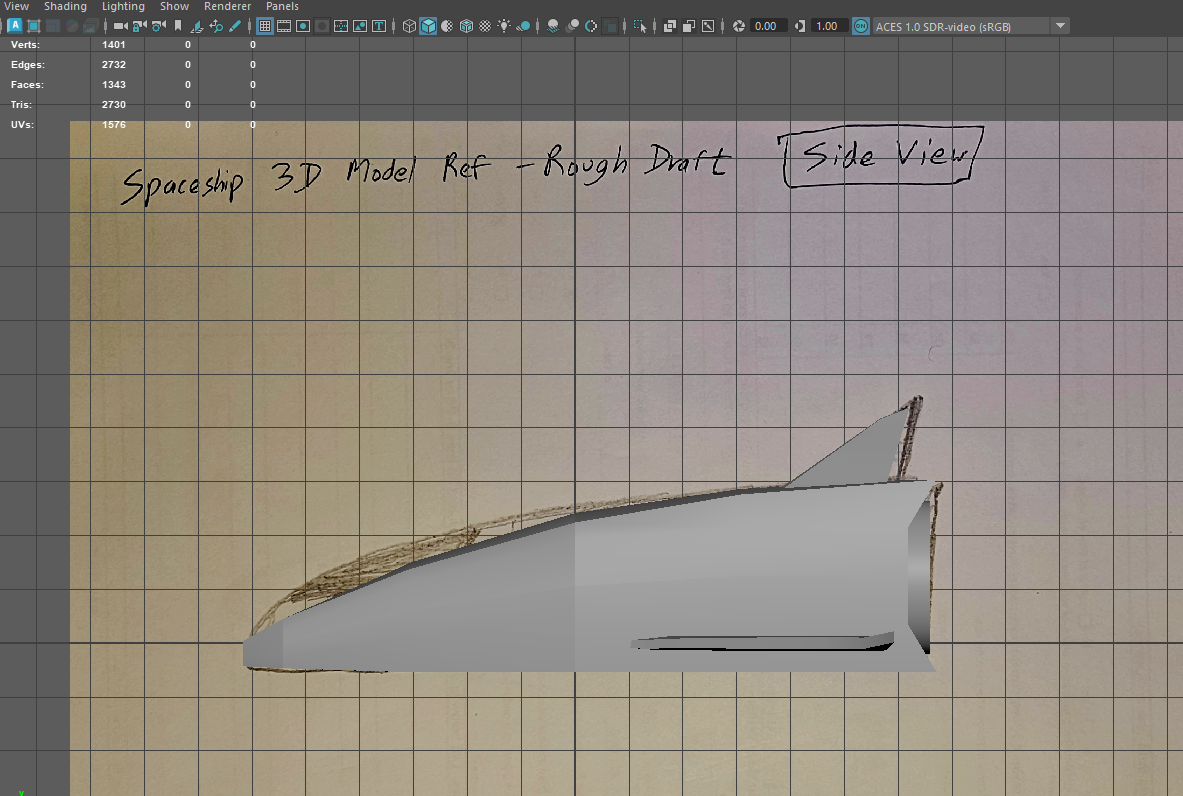1183x796 pixels.
Task: Click the Gamma value field showing 1.00
Action: tap(826, 26)
